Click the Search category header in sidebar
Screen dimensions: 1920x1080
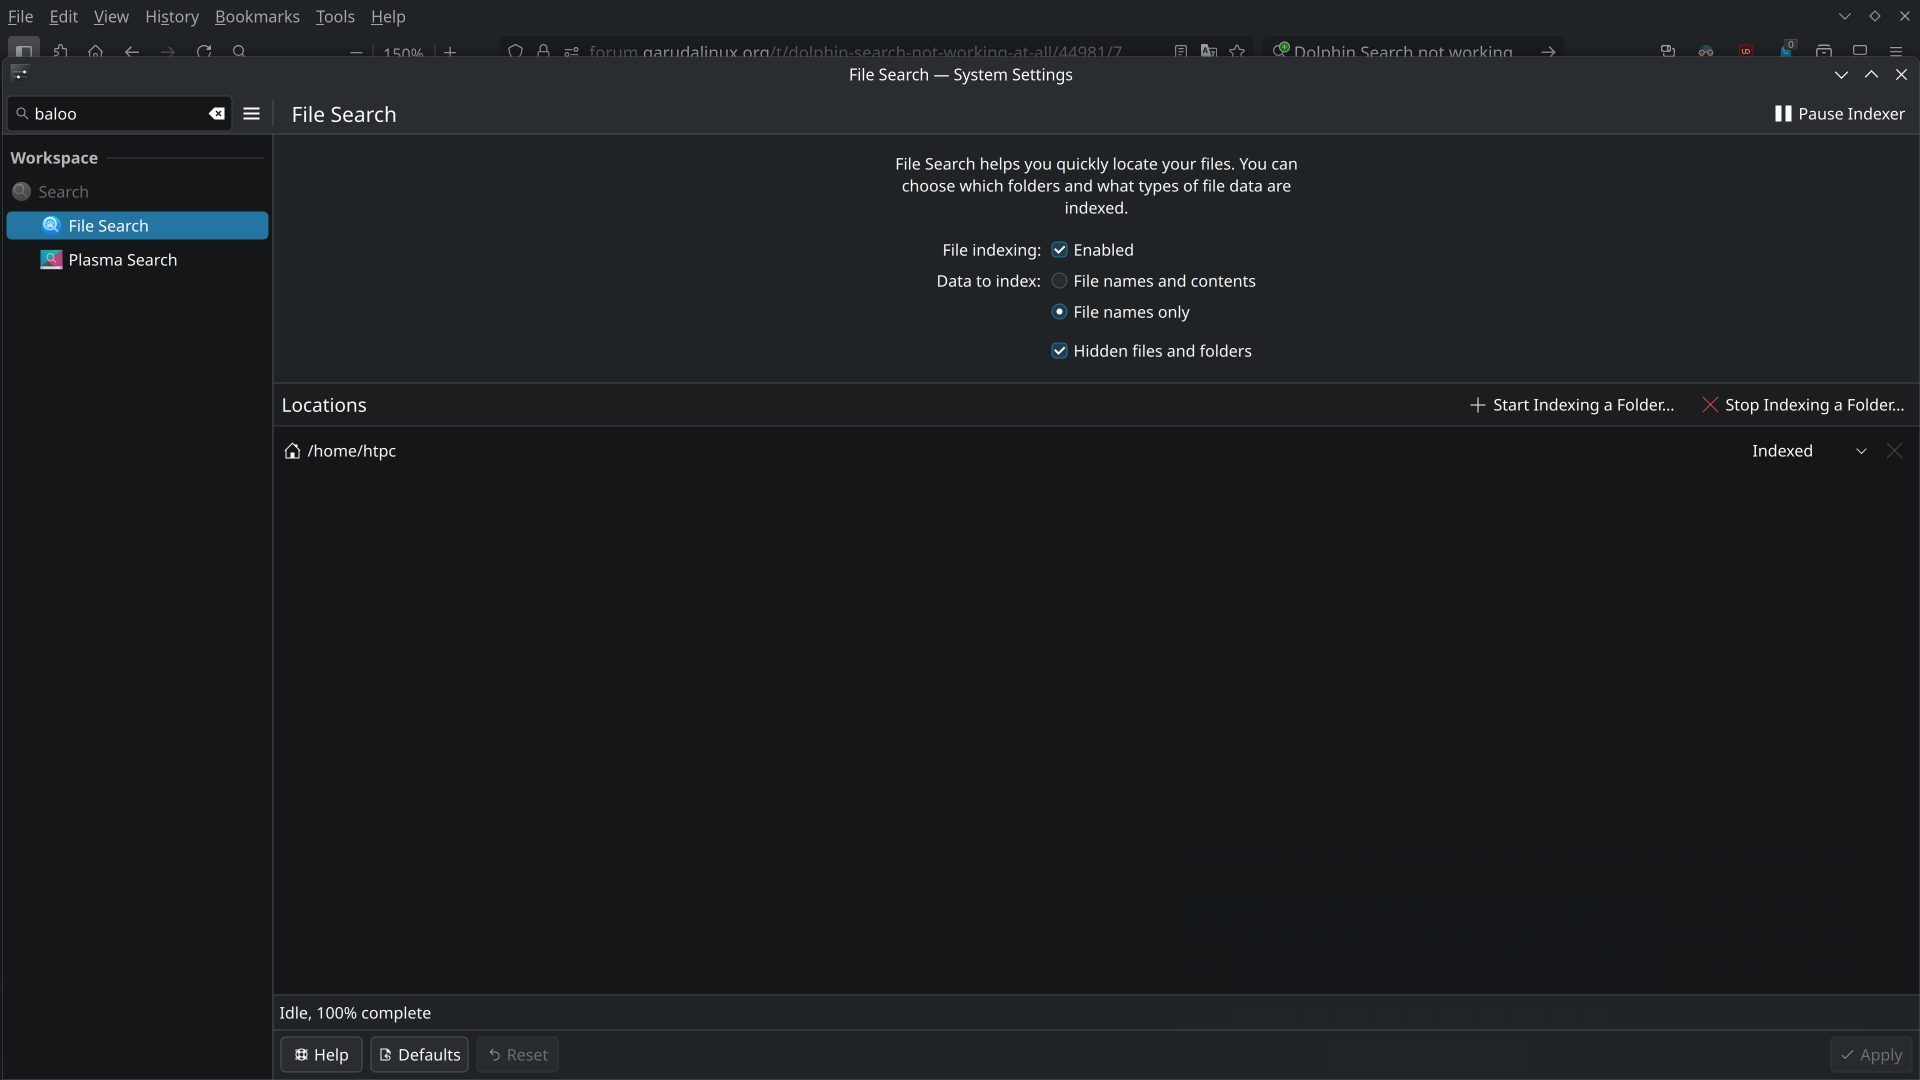pos(63,192)
